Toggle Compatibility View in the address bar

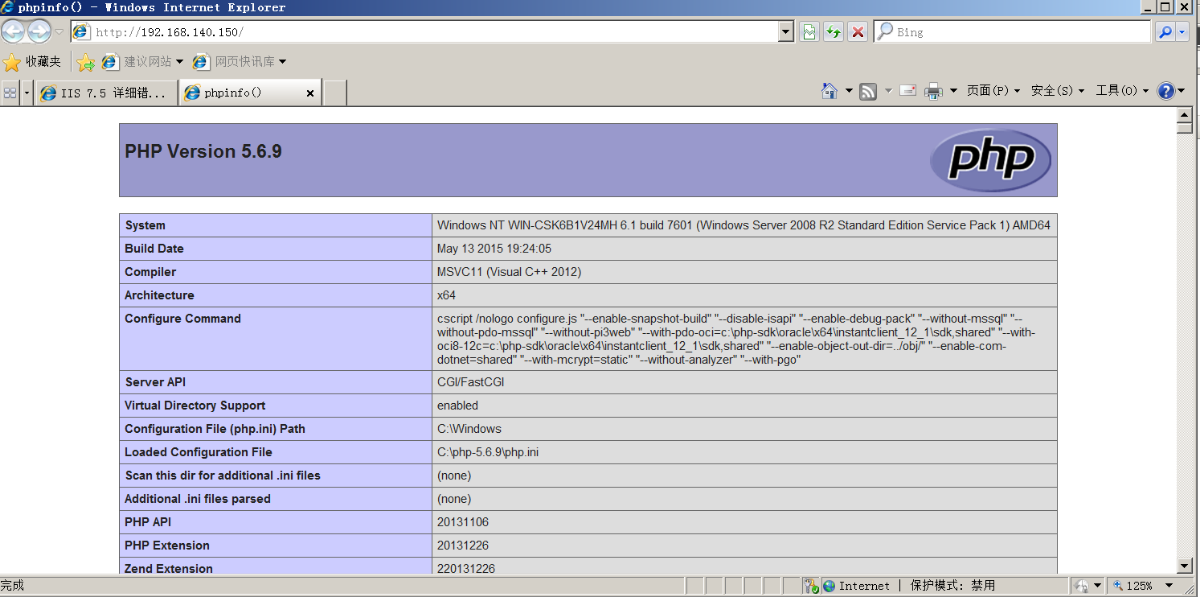808,31
